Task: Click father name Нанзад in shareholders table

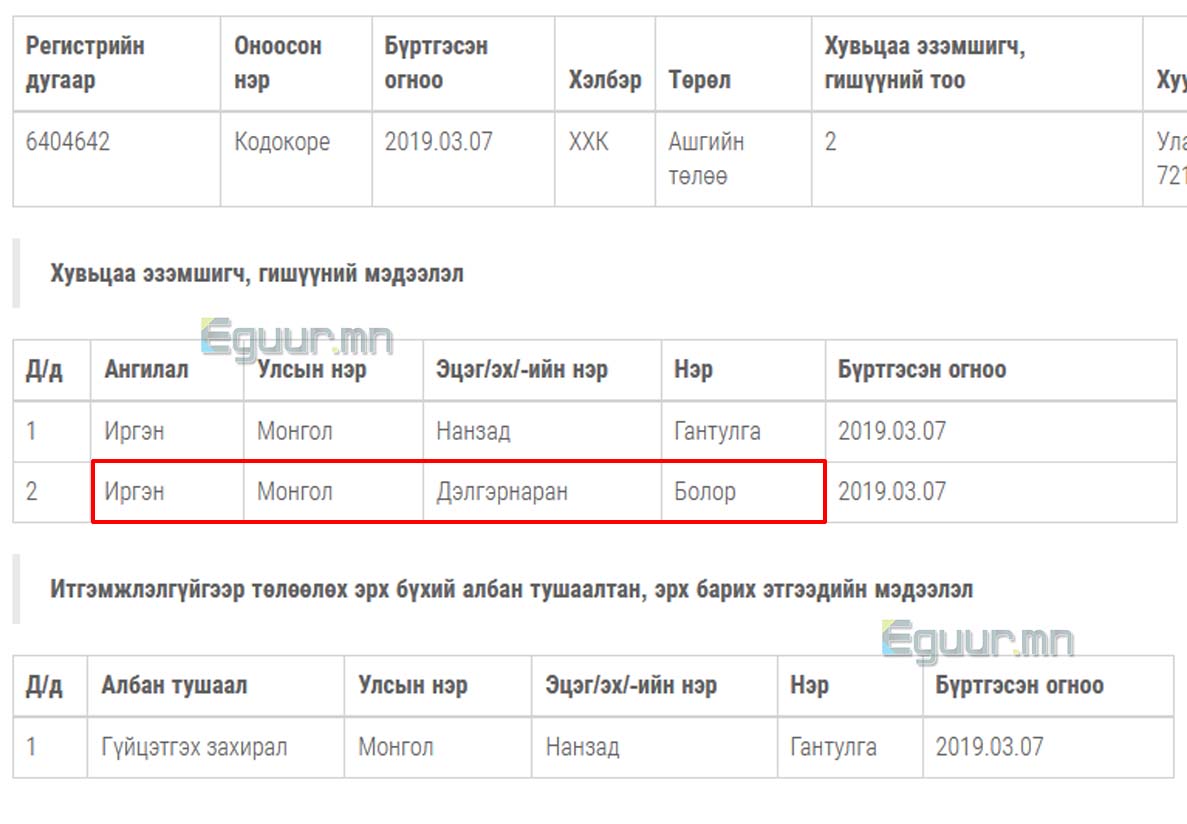Action: [x=473, y=431]
